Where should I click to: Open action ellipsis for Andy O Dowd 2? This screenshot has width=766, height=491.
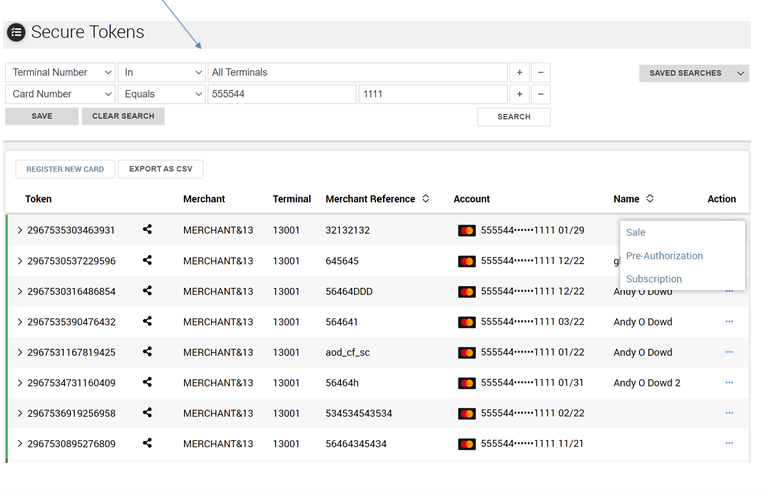click(x=729, y=383)
